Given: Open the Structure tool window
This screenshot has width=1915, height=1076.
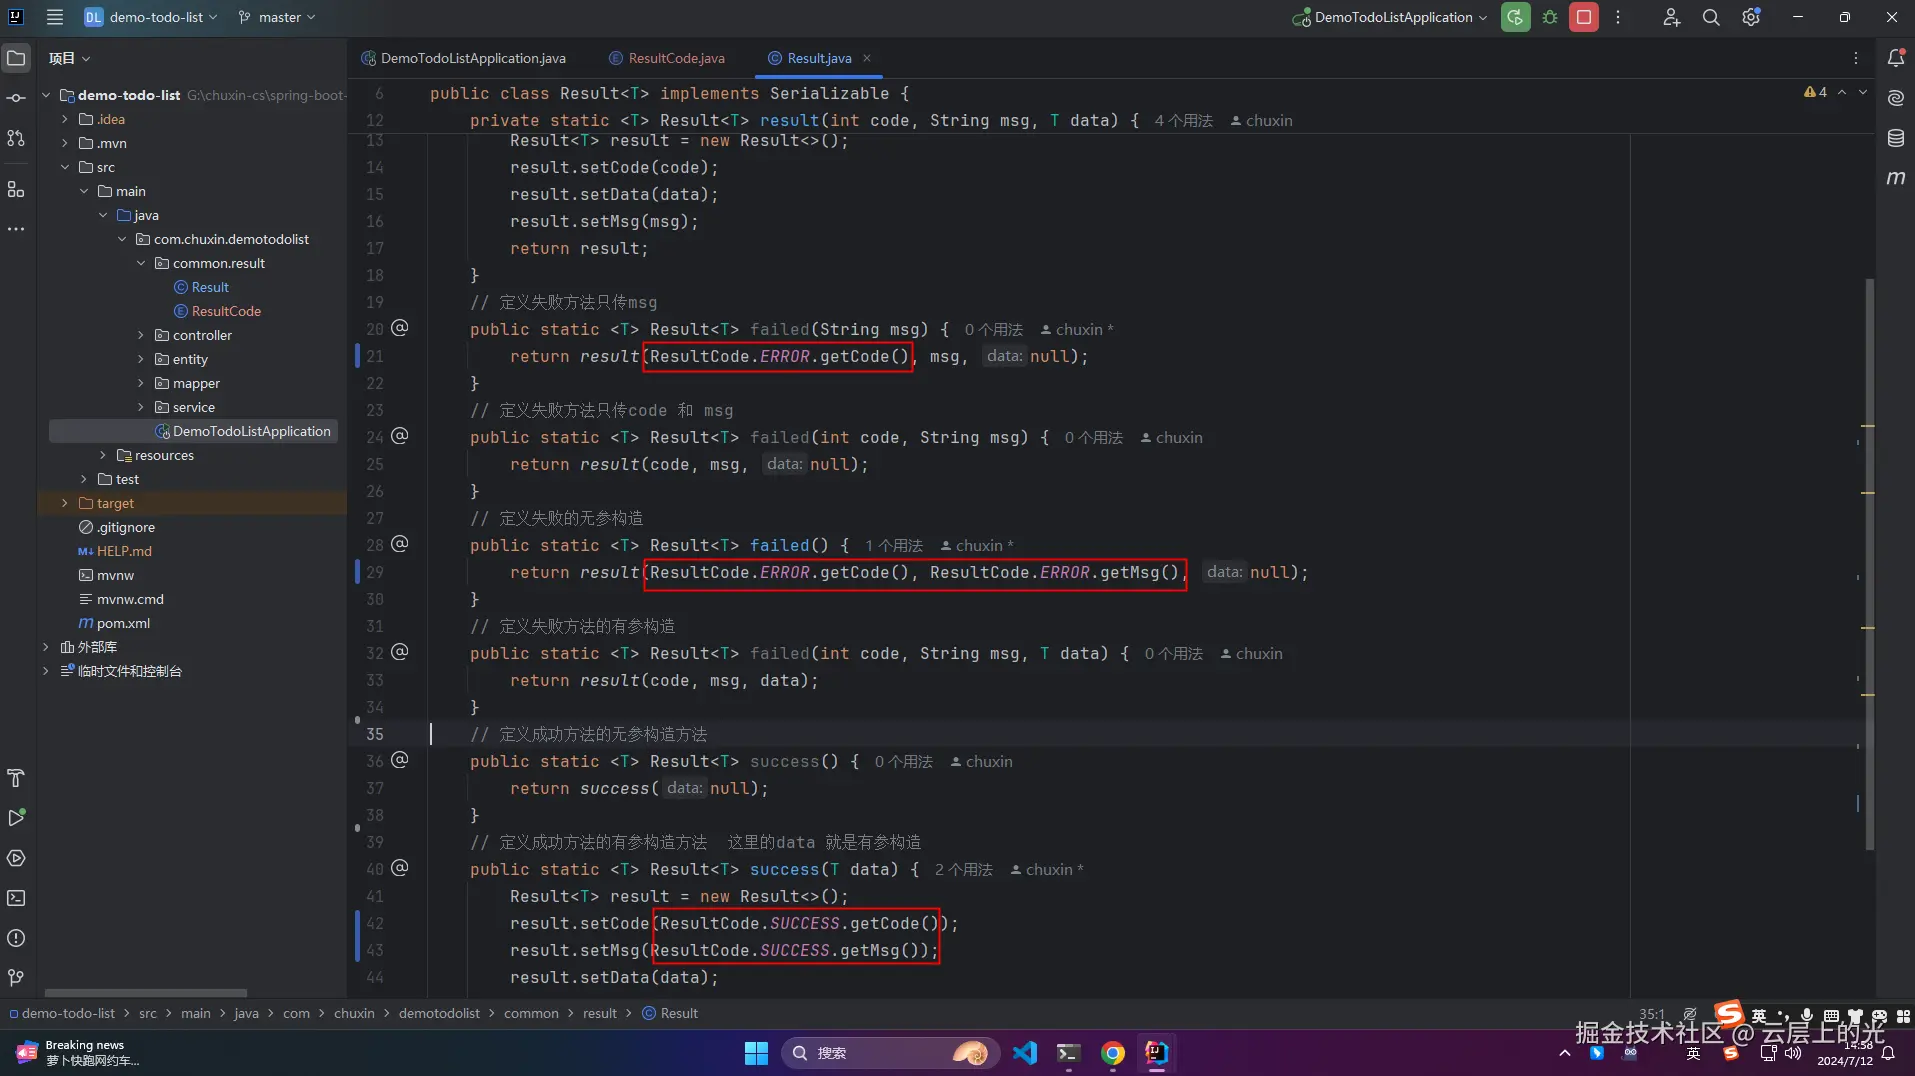Looking at the screenshot, I should coord(16,189).
